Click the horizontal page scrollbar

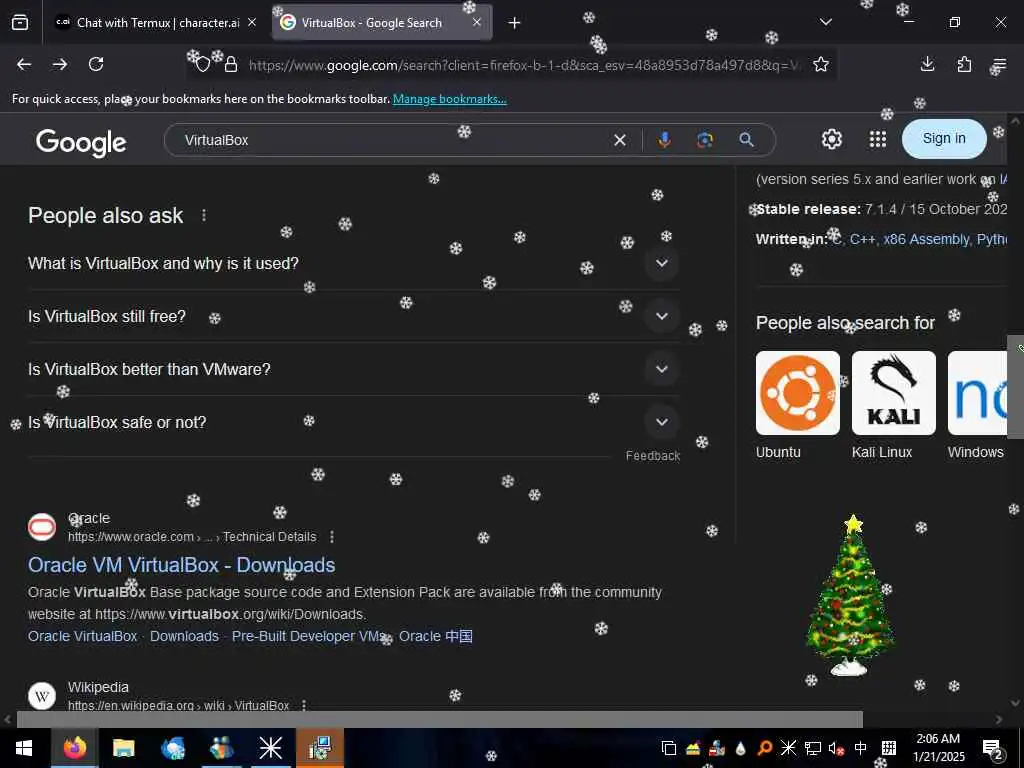click(439, 719)
